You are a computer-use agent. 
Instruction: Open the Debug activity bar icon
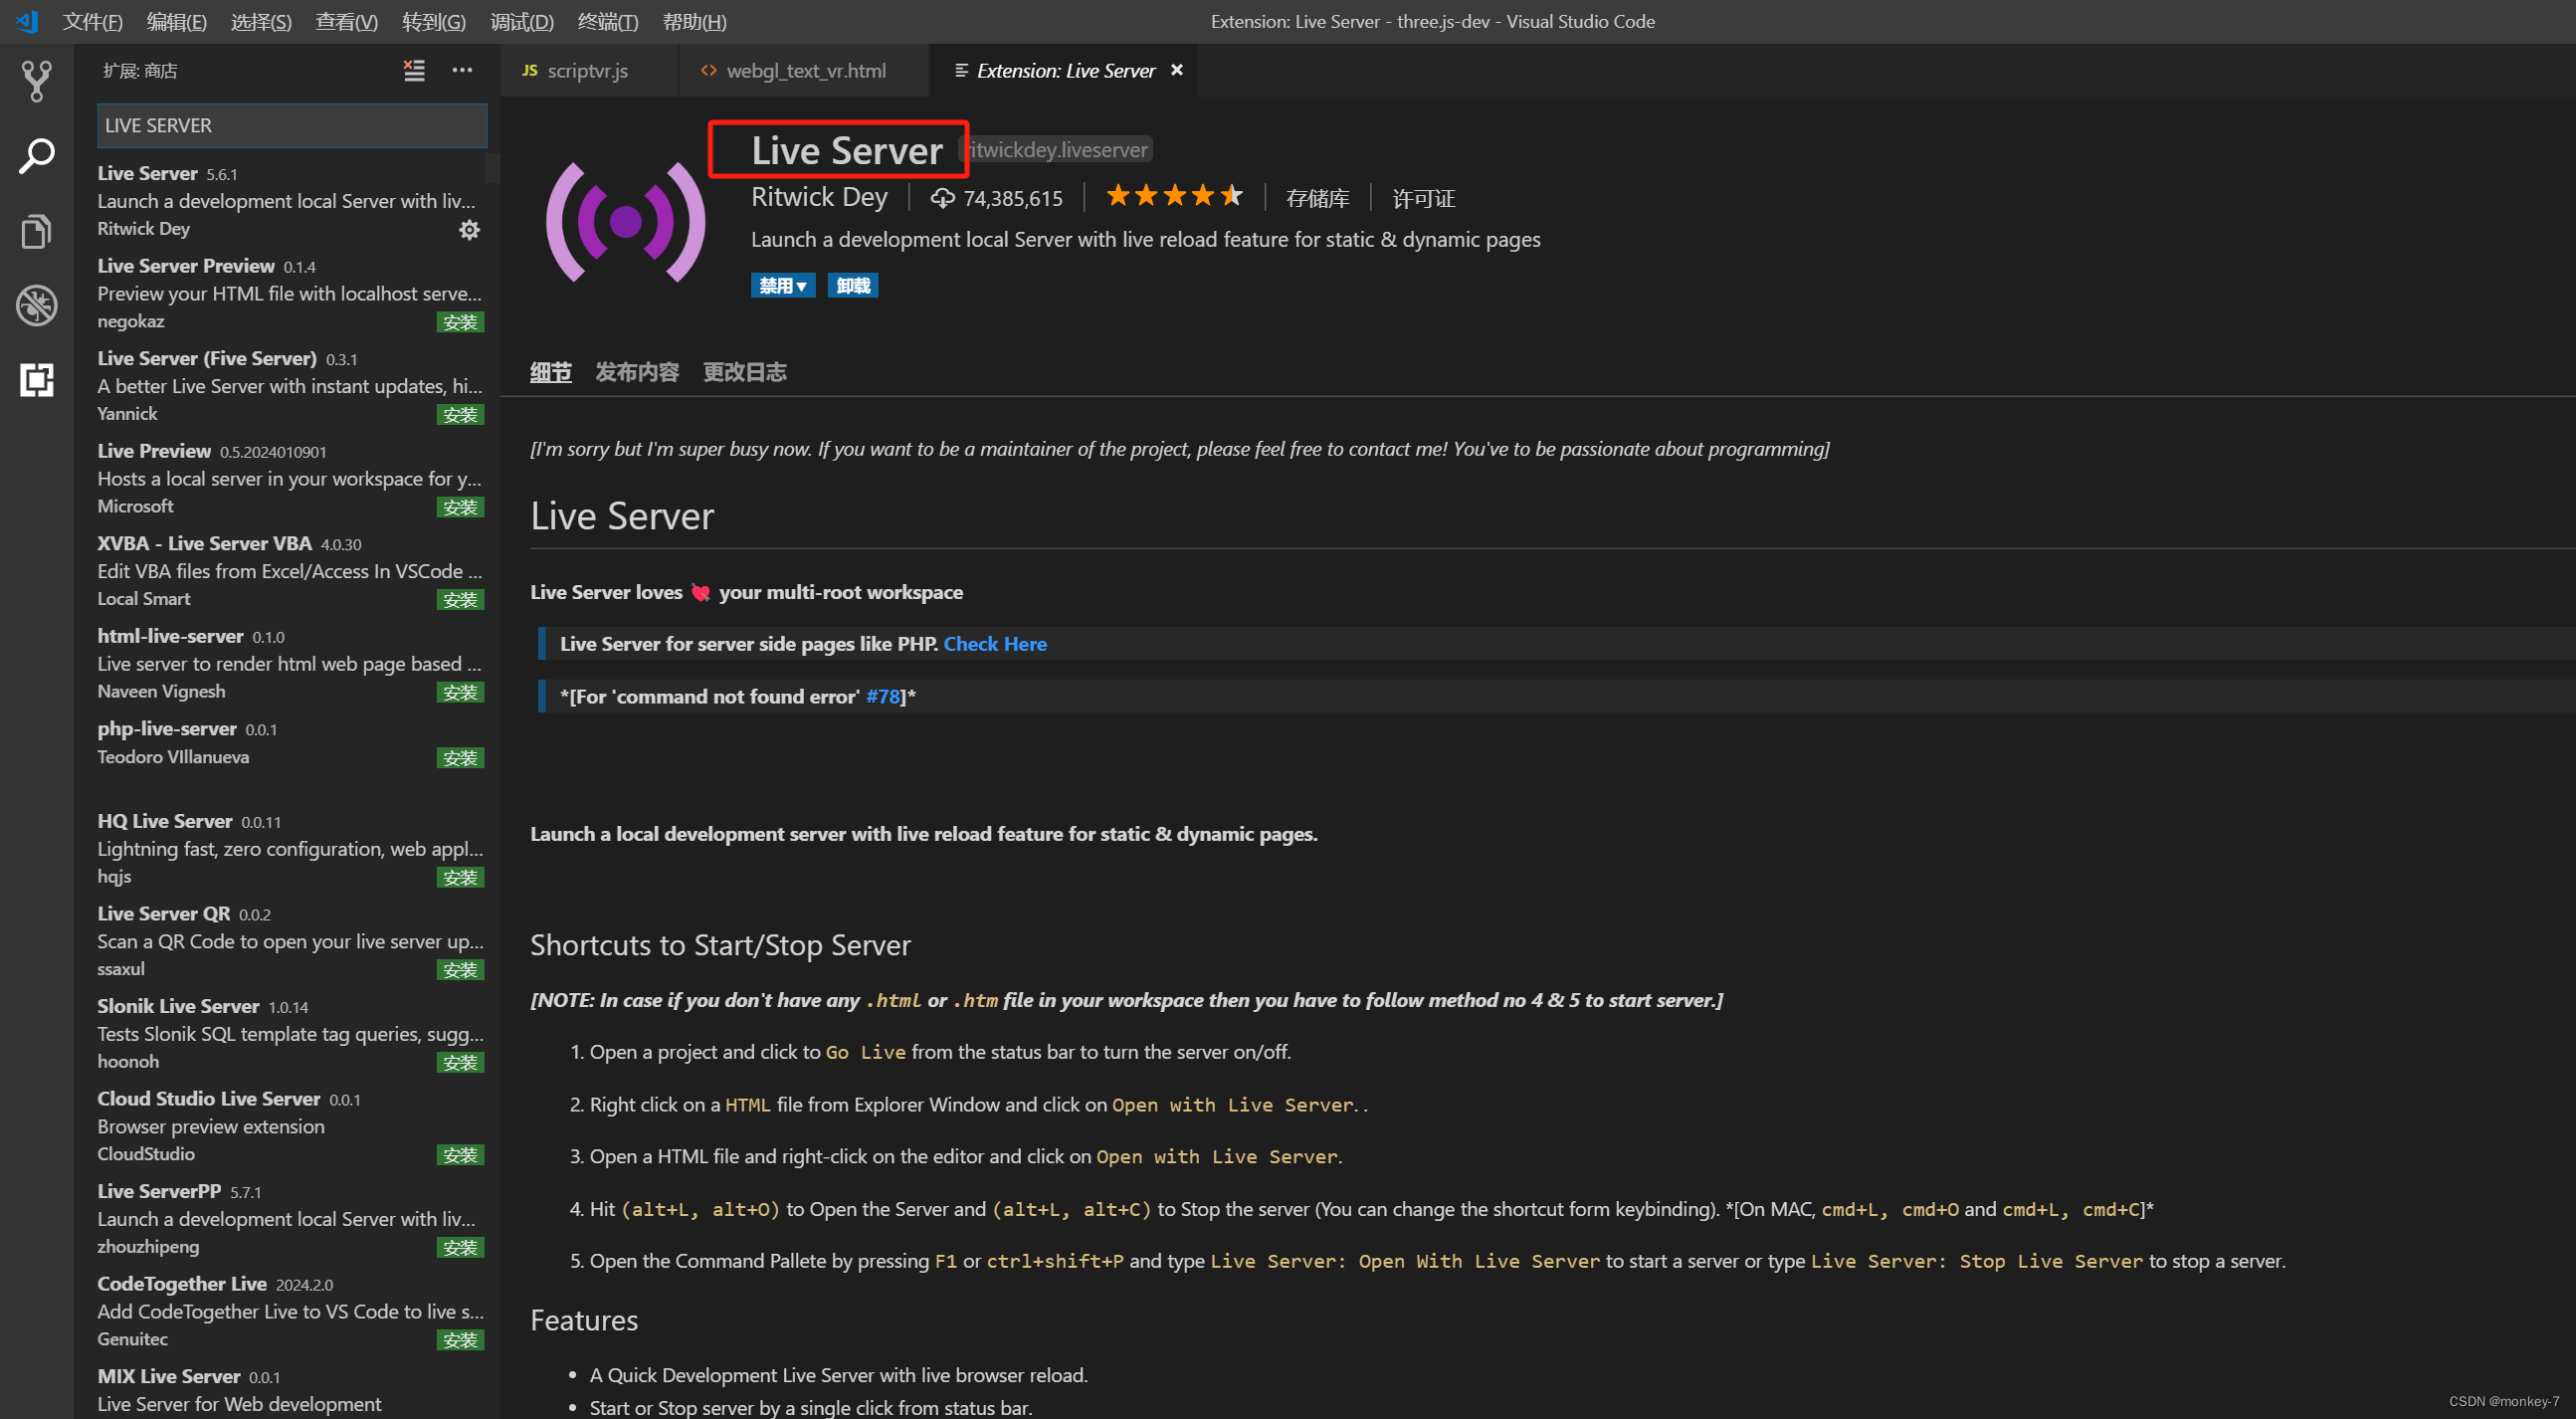click(x=36, y=305)
